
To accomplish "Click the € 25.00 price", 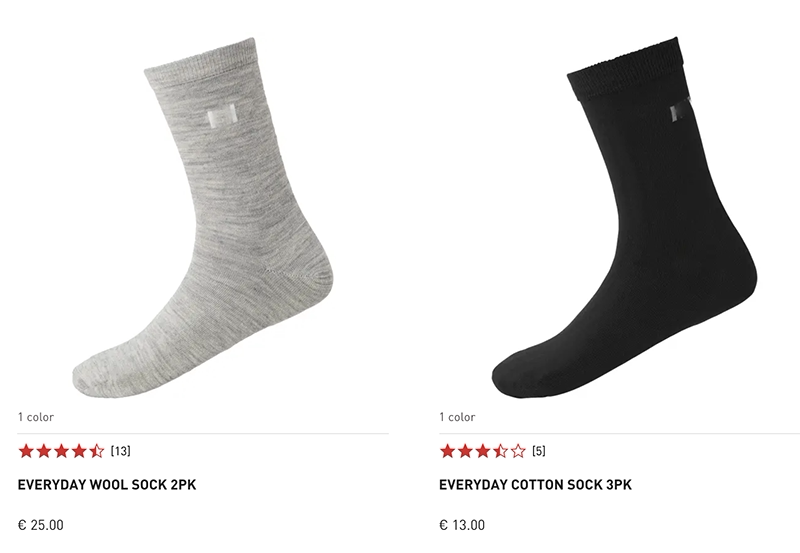I will 41,525.
